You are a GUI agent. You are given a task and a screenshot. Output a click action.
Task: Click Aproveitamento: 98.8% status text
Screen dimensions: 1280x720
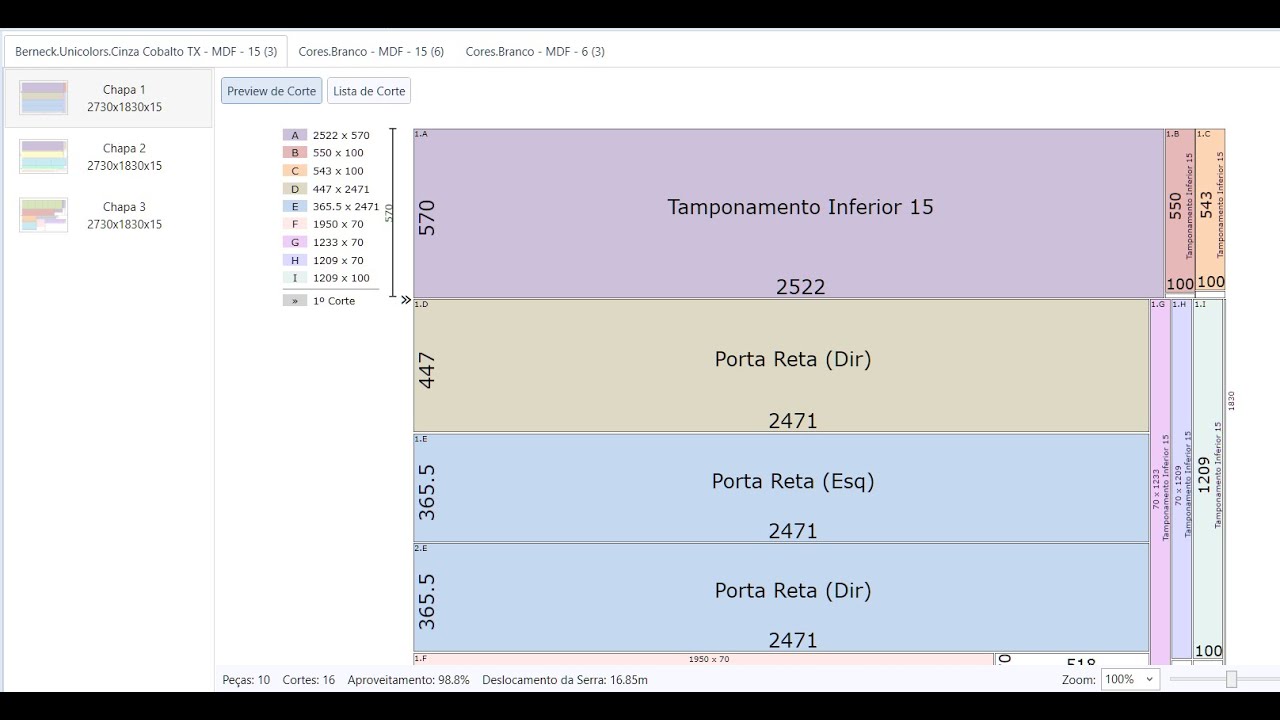tap(409, 680)
